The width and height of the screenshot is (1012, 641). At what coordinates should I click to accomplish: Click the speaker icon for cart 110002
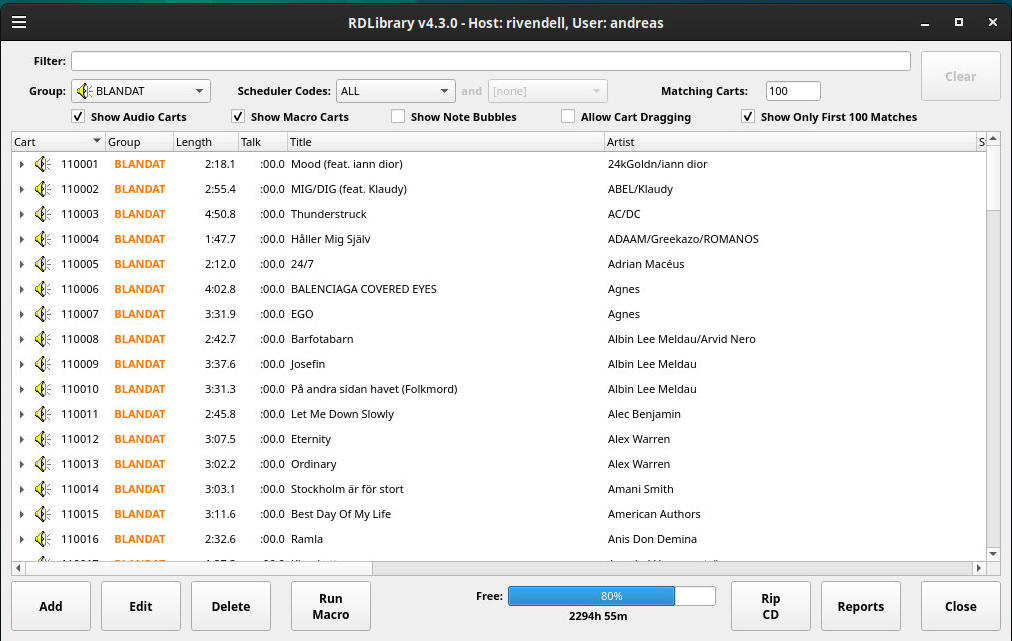(x=43, y=189)
